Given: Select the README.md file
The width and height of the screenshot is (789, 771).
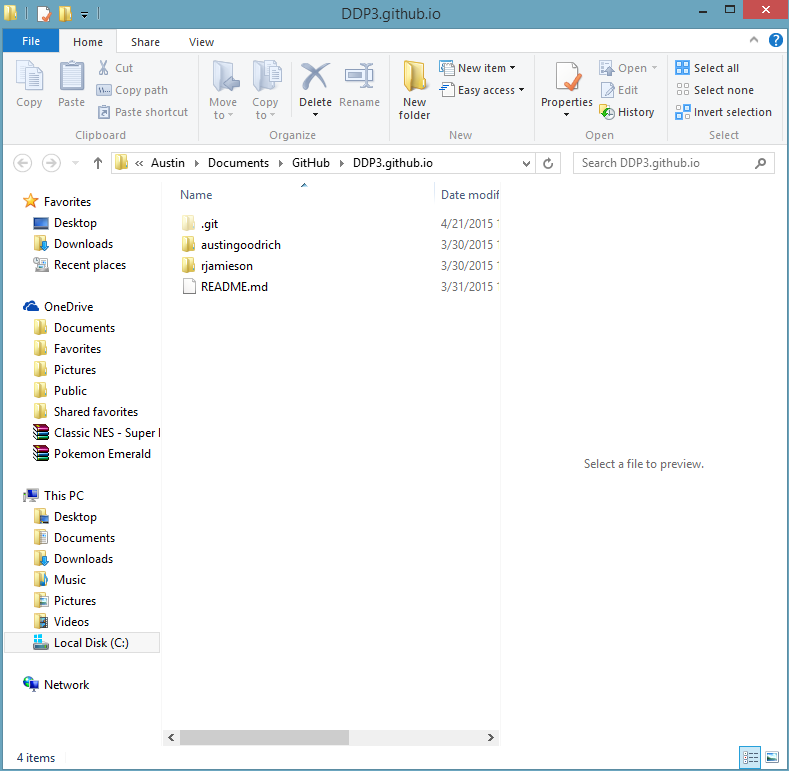Looking at the screenshot, I should (x=234, y=287).
